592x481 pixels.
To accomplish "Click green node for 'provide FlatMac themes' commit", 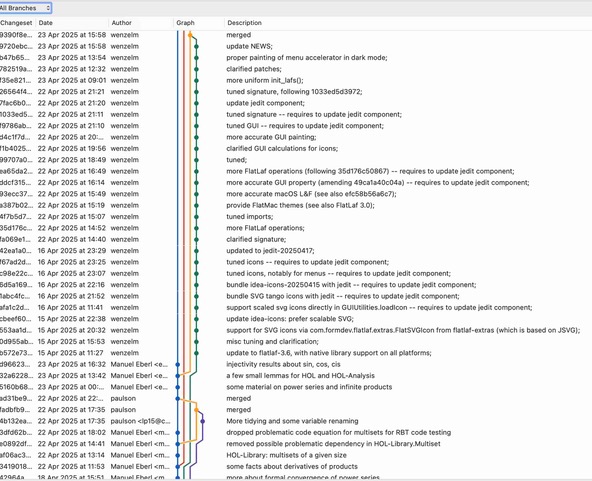I will pos(196,205).
